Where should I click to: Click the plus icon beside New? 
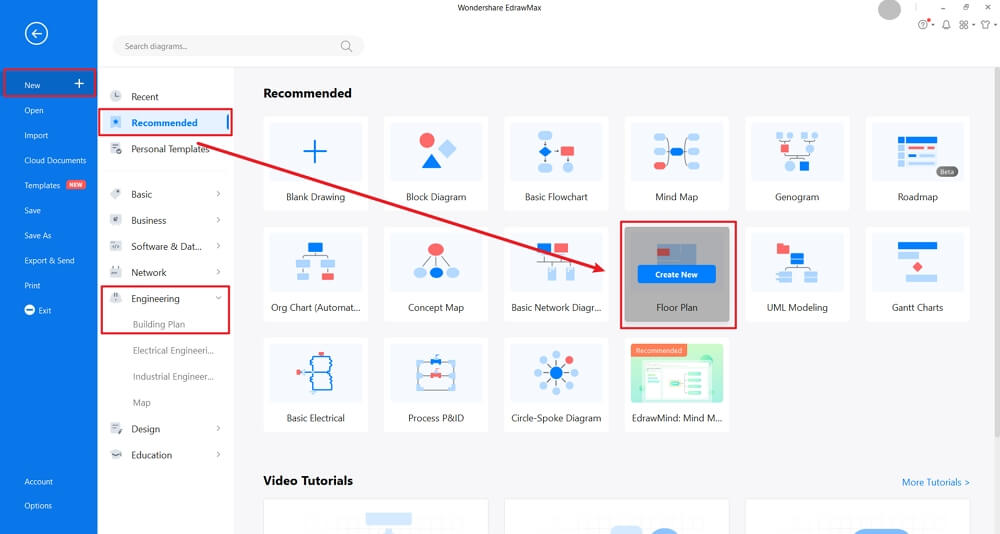[79, 84]
